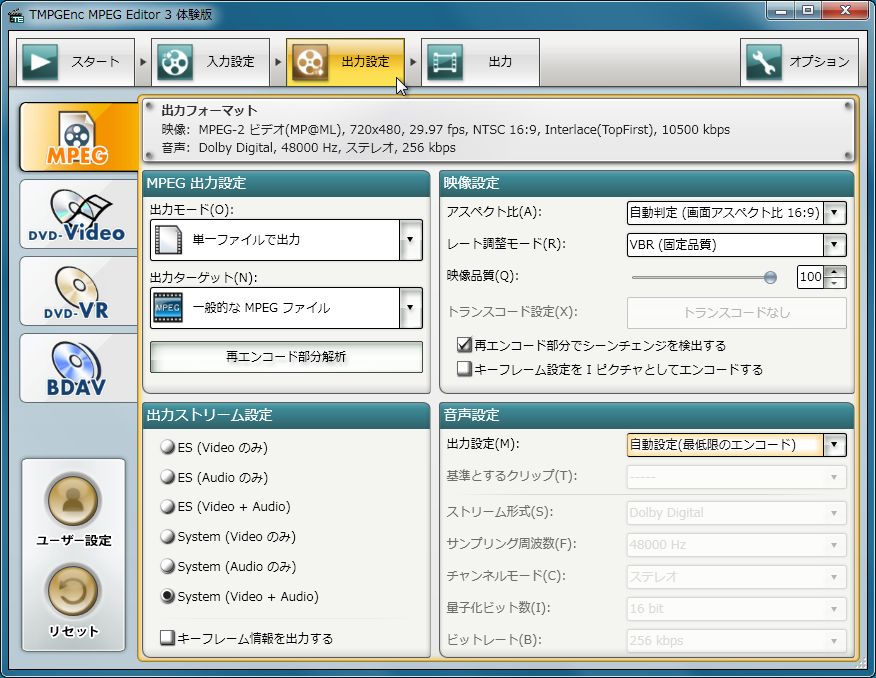Open the レート調整モード dropdown

(x=834, y=245)
